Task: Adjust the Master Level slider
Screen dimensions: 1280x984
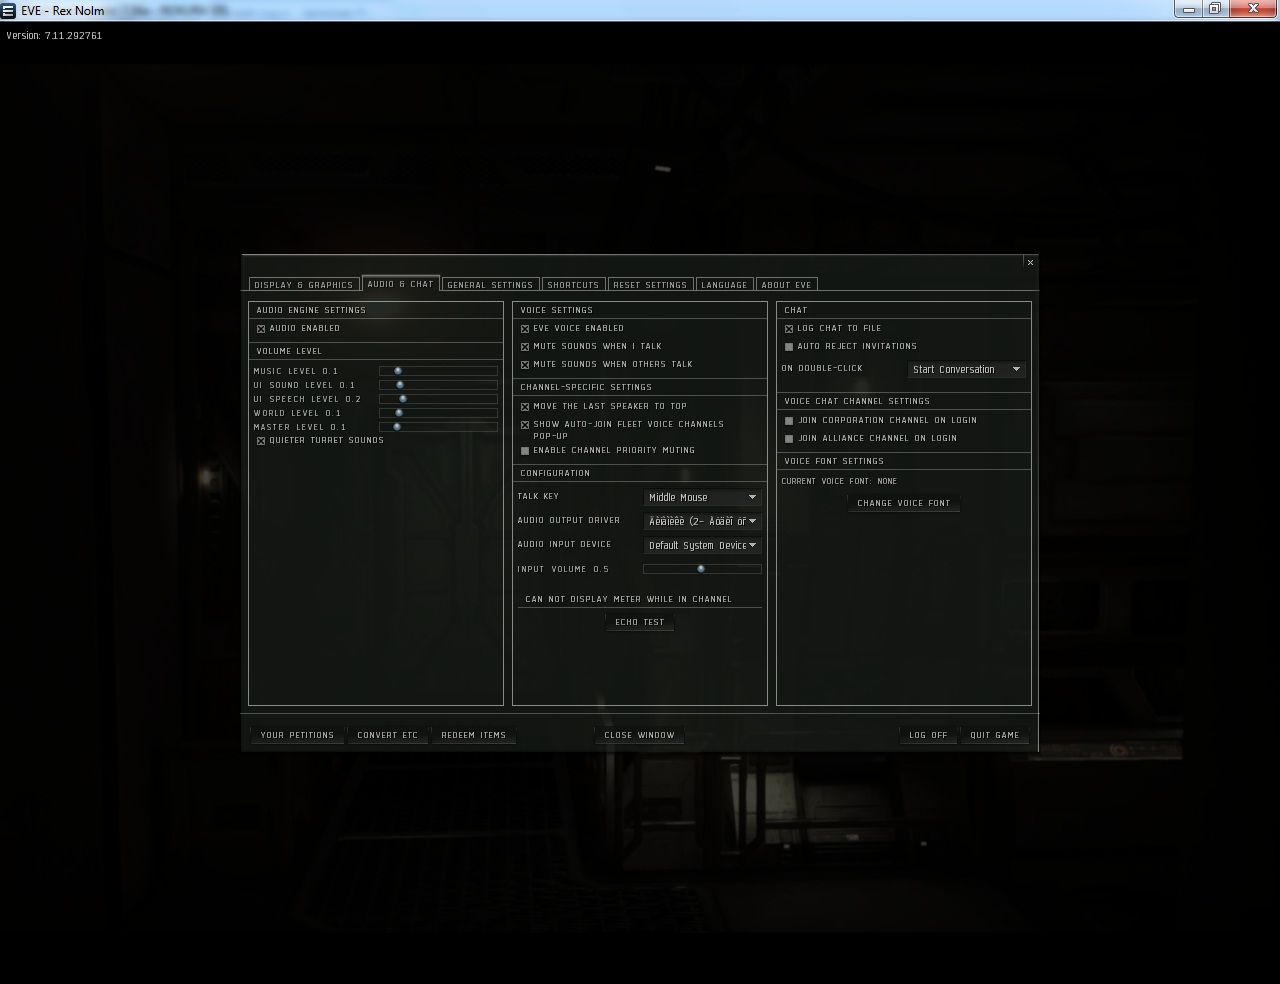Action: pos(438,427)
